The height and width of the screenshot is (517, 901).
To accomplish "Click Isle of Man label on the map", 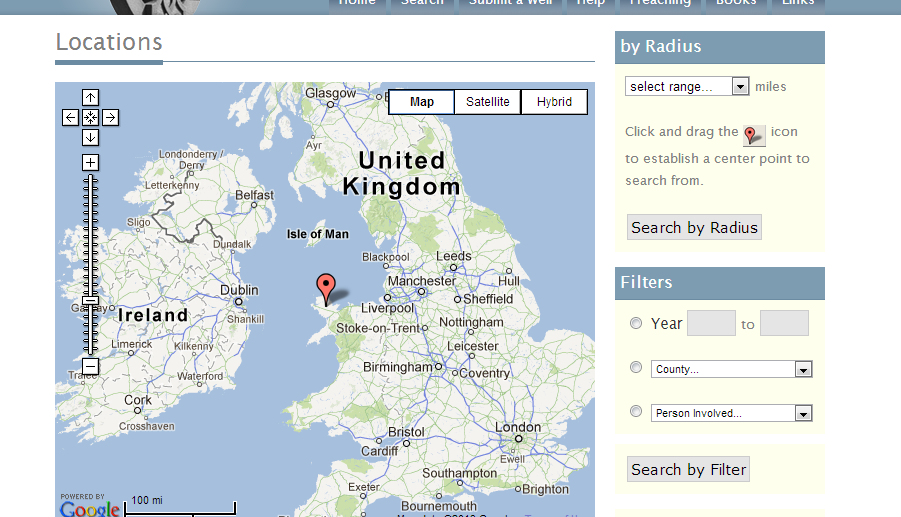I will click(x=318, y=234).
